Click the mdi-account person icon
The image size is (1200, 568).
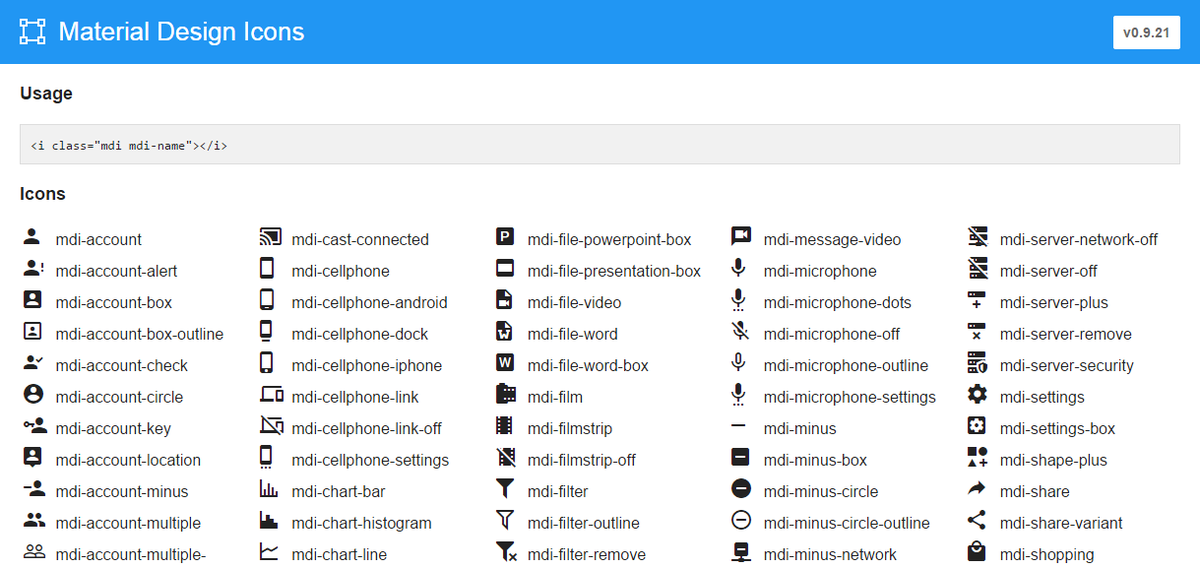click(32, 237)
